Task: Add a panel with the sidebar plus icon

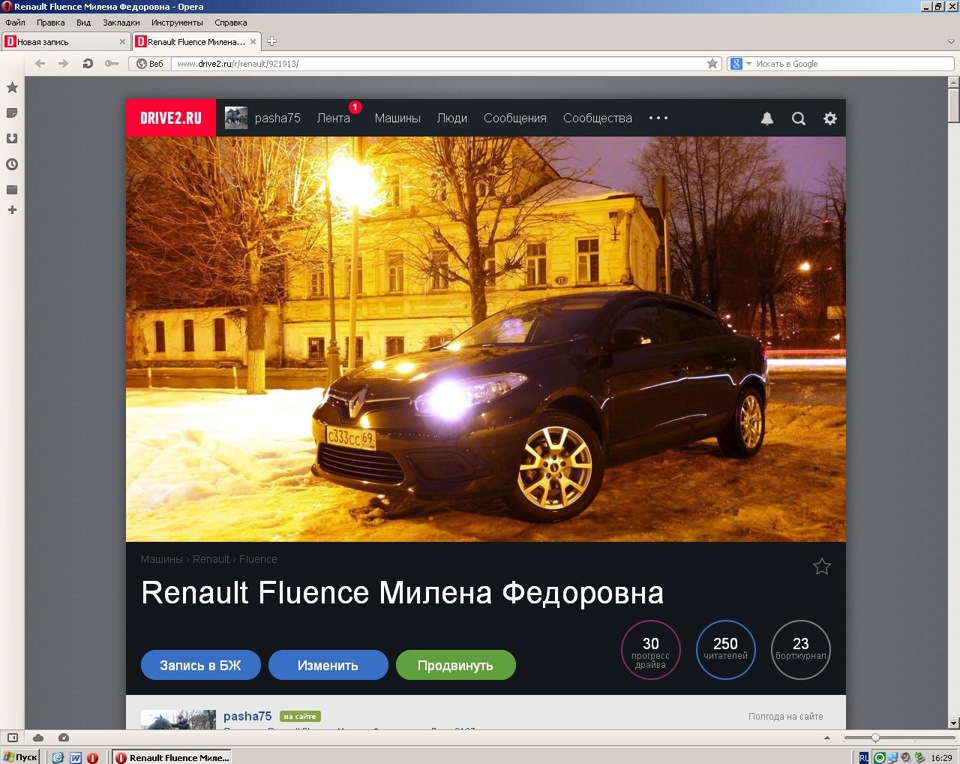Action: pyautogui.click(x=12, y=210)
